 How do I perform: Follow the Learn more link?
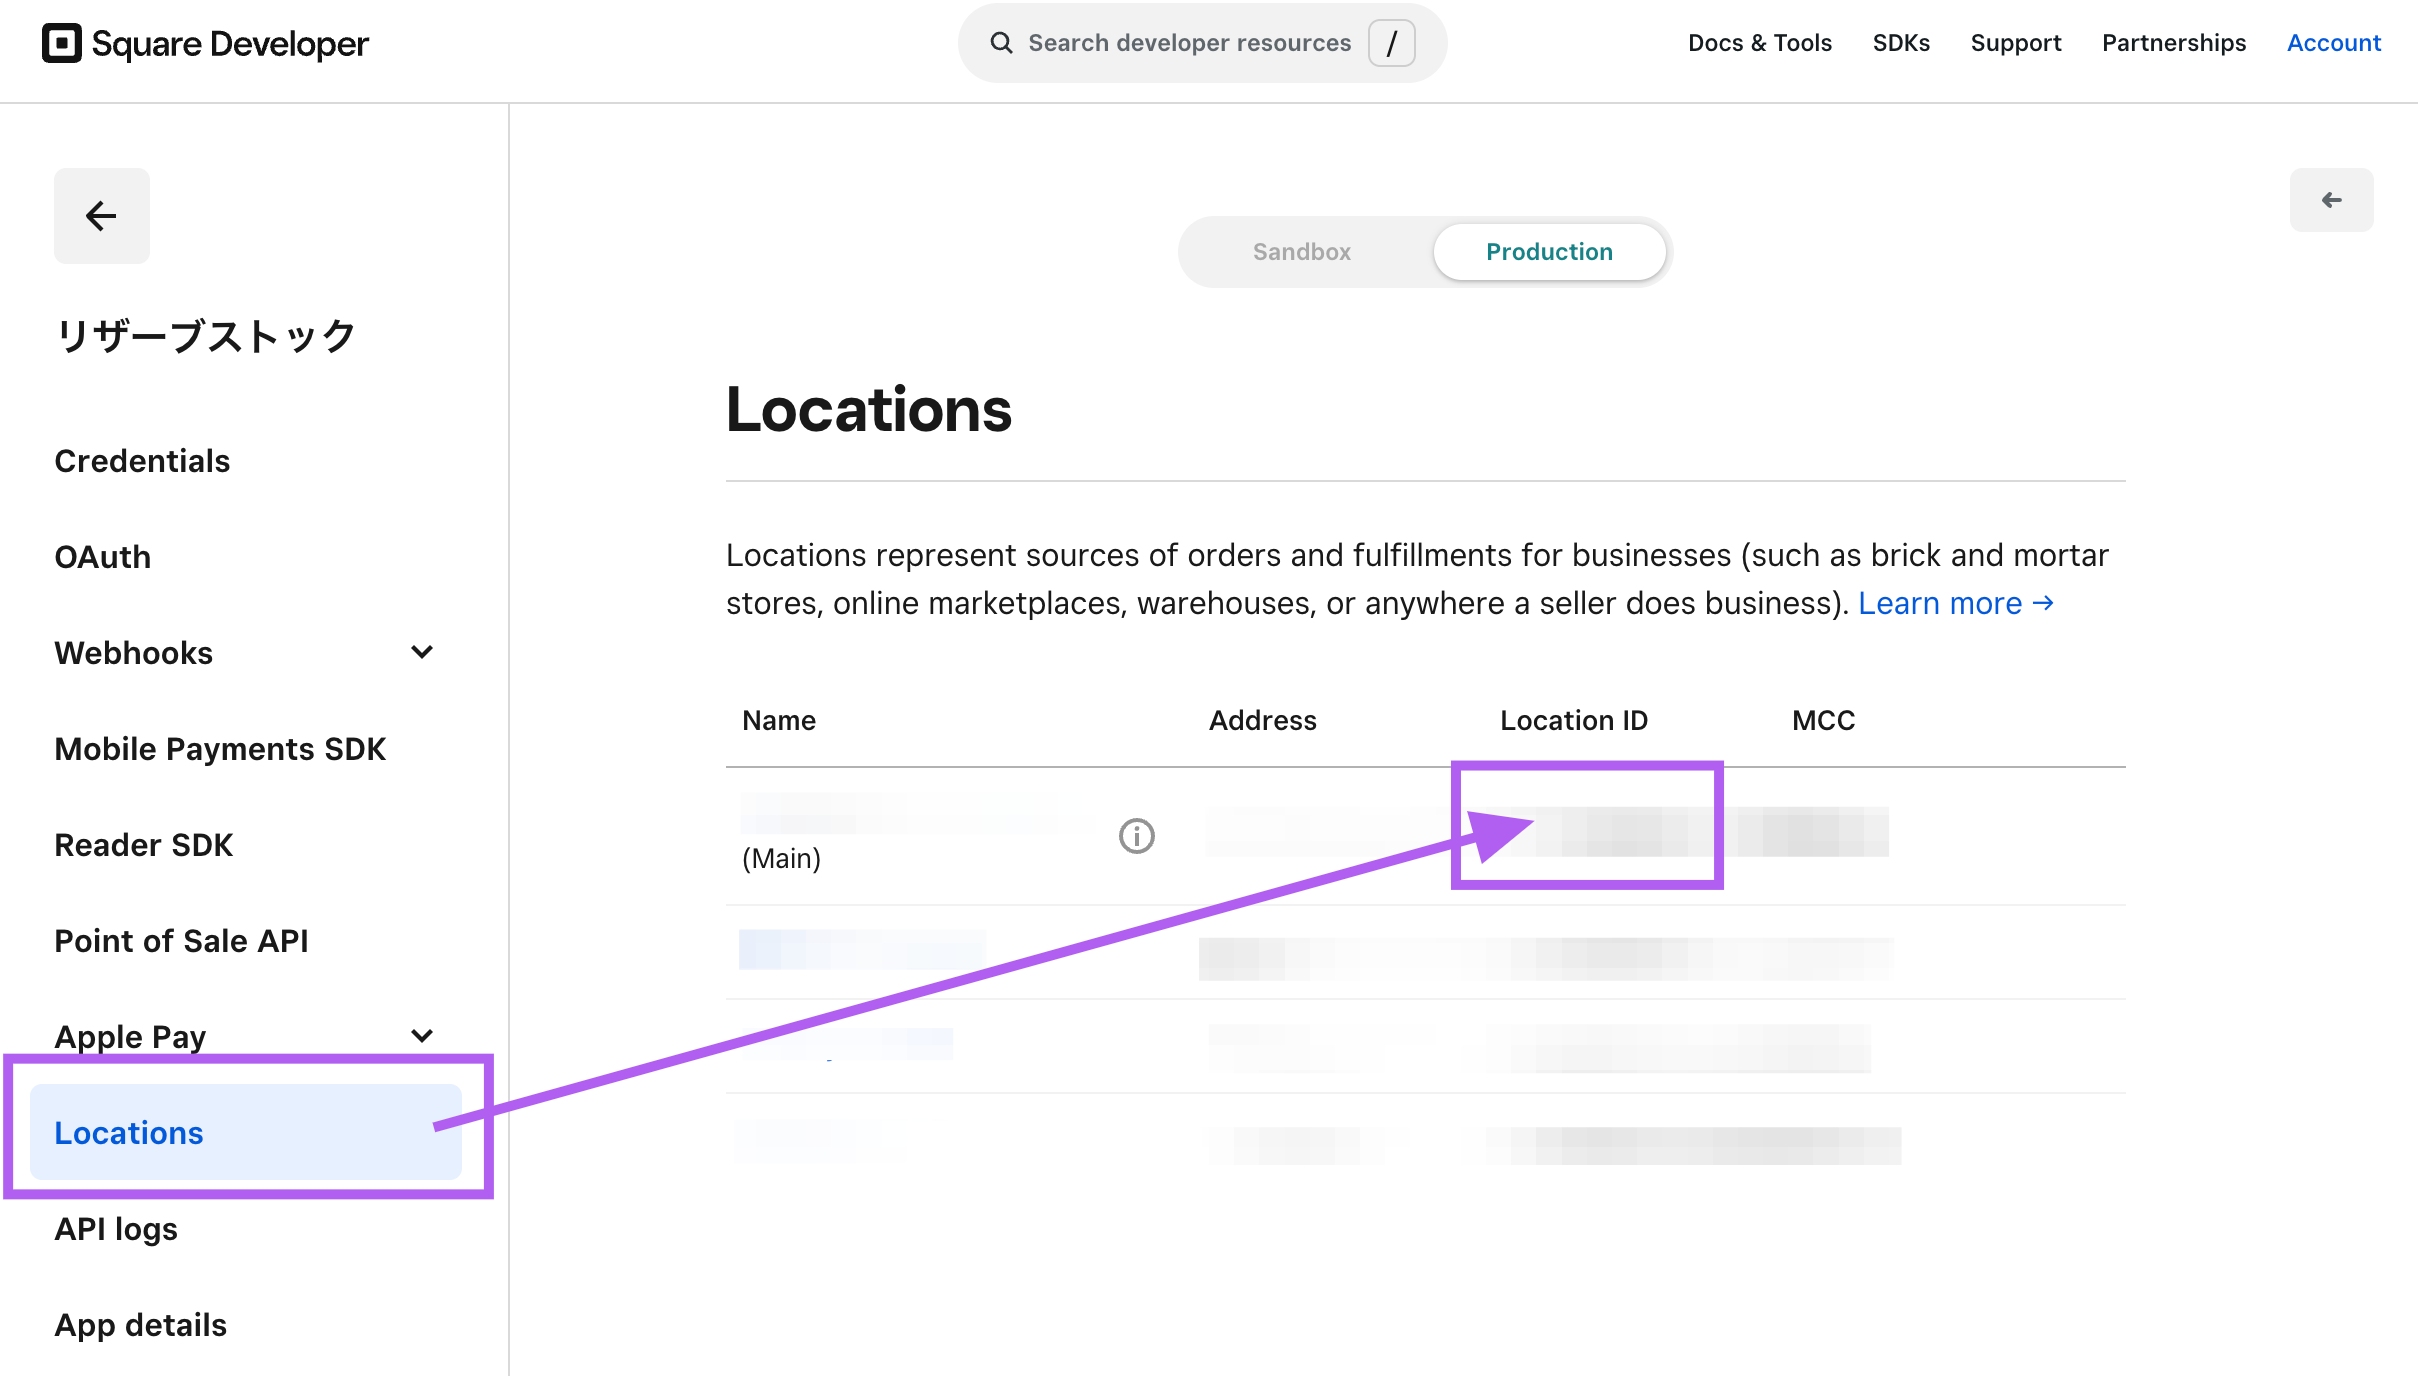click(1956, 603)
